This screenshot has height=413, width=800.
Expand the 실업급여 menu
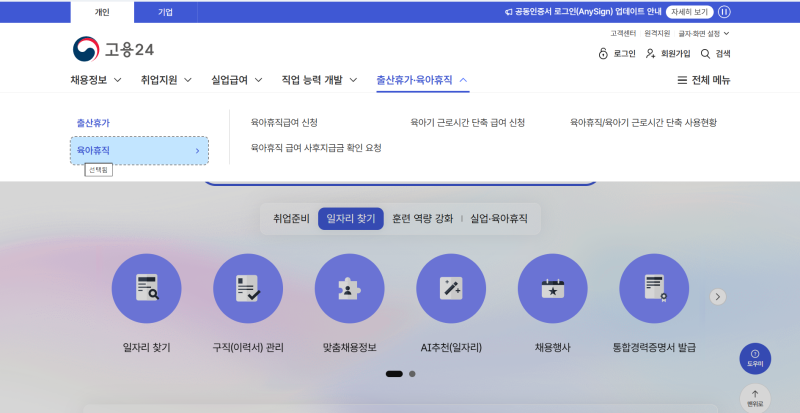pos(237,80)
